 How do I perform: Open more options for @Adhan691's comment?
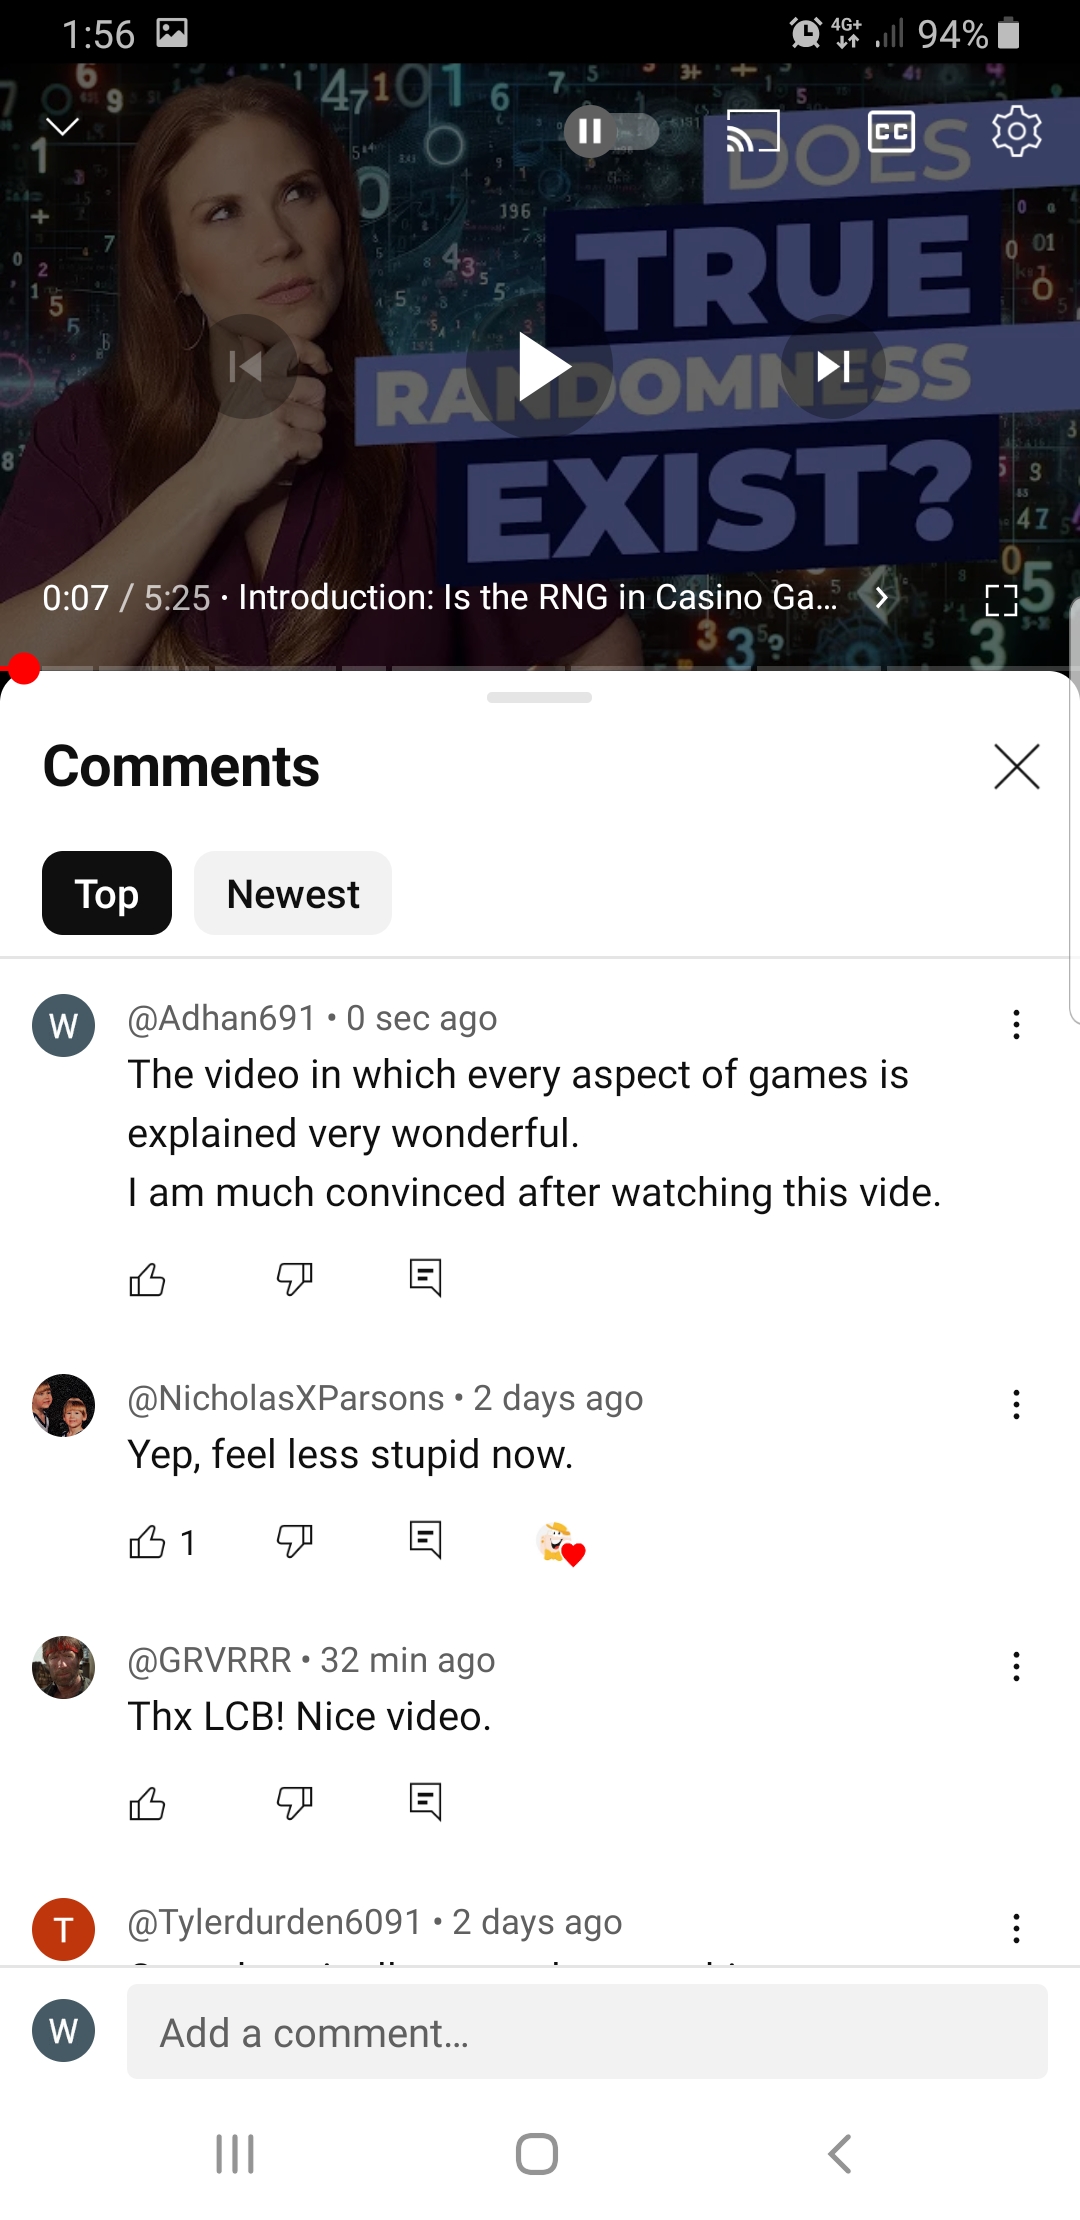(x=1016, y=1024)
